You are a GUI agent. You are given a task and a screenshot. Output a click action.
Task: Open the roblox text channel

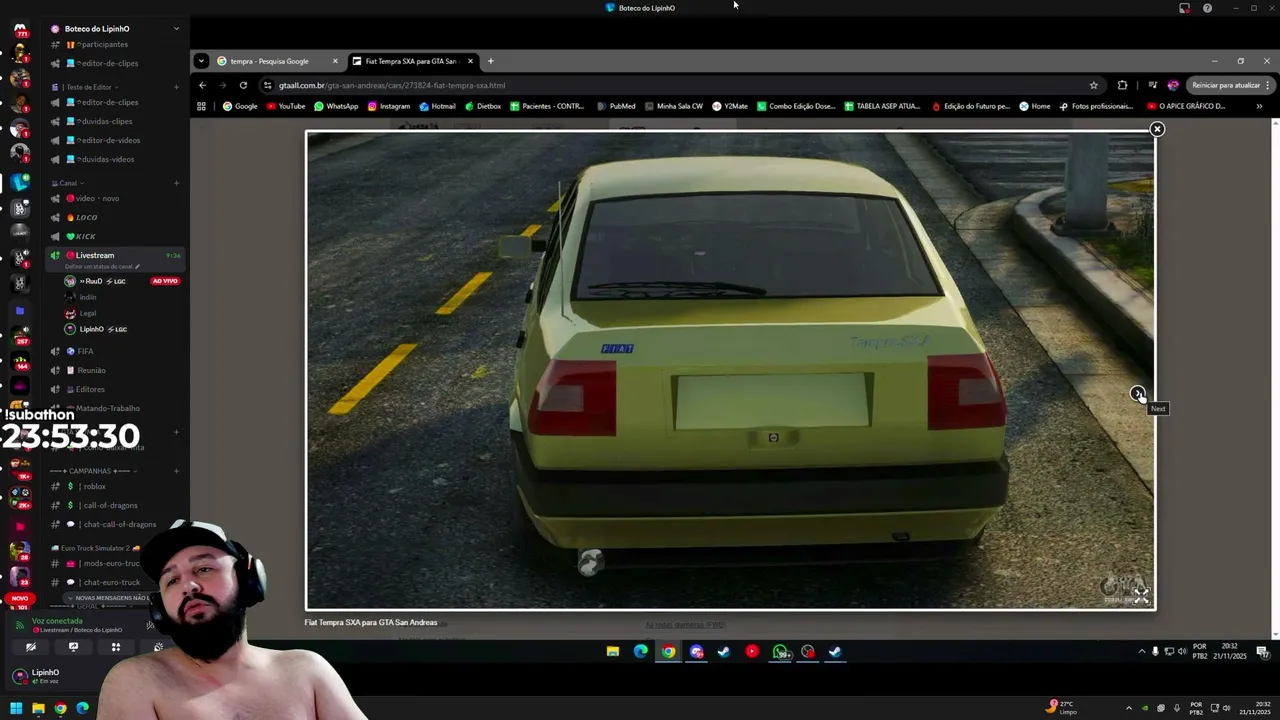[x=115, y=486]
